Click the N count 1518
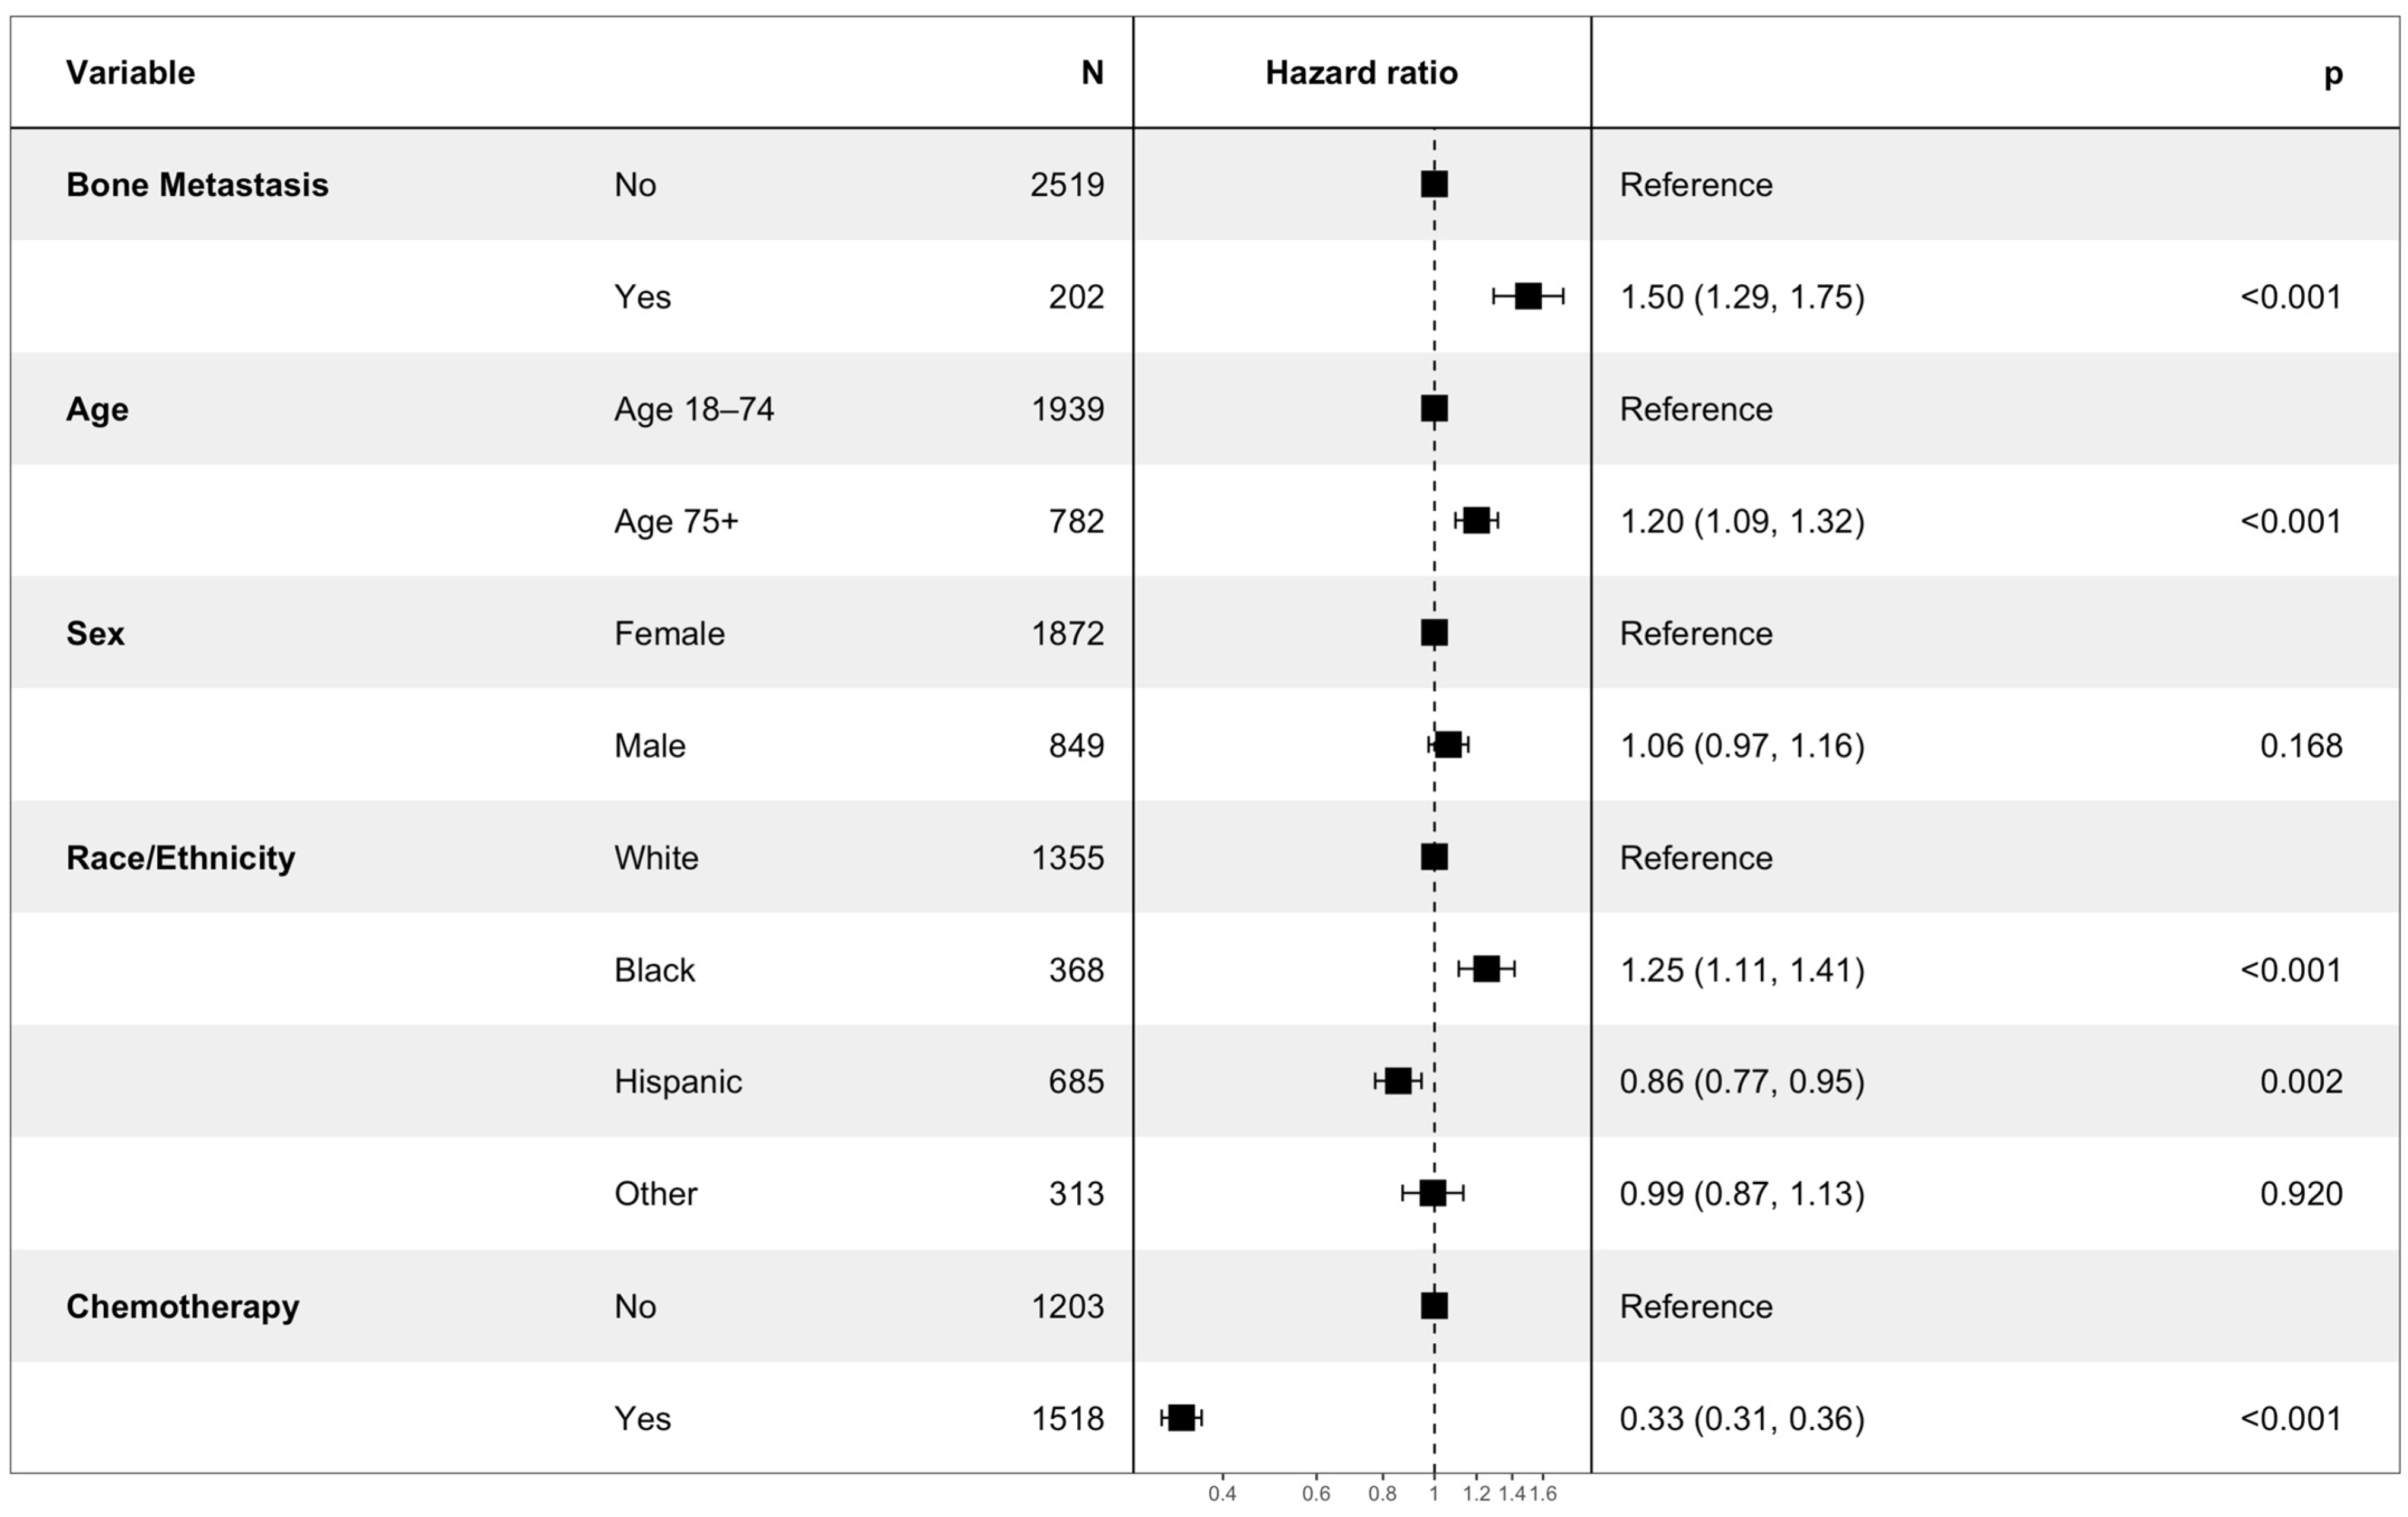The height and width of the screenshot is (1517, 2408). pyautogui.click(x=1067, y=1418)
